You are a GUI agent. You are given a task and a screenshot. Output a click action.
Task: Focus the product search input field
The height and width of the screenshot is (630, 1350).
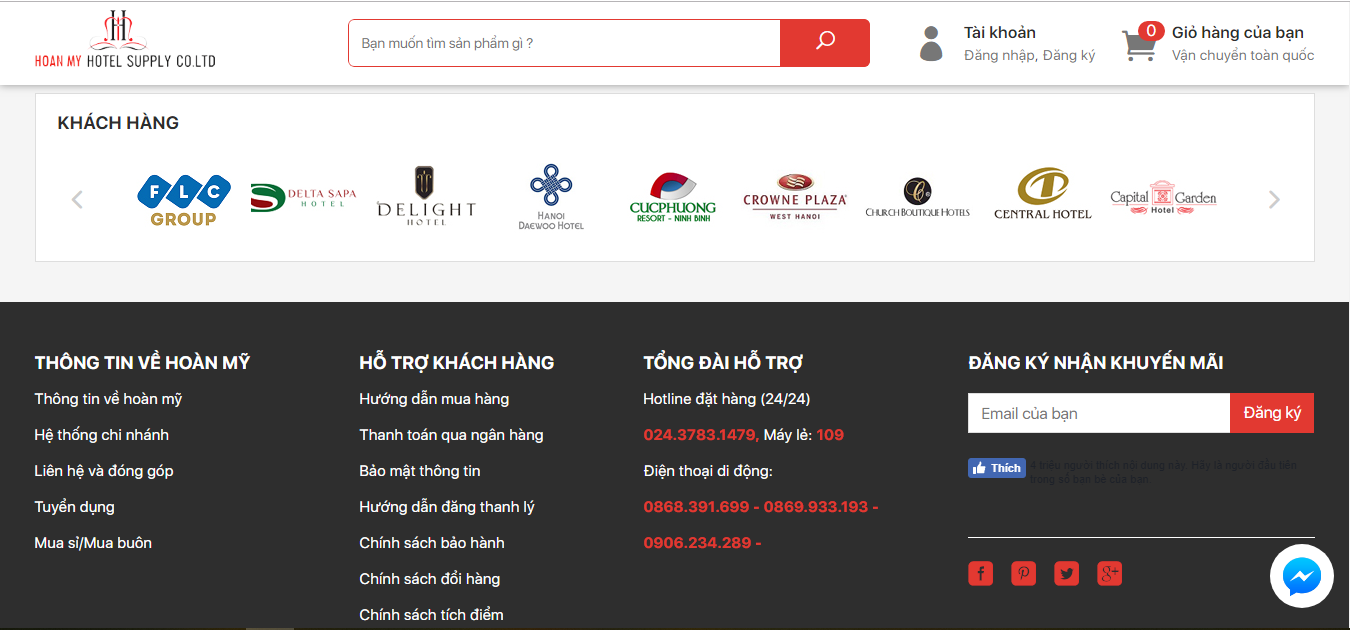click(564, 43)
